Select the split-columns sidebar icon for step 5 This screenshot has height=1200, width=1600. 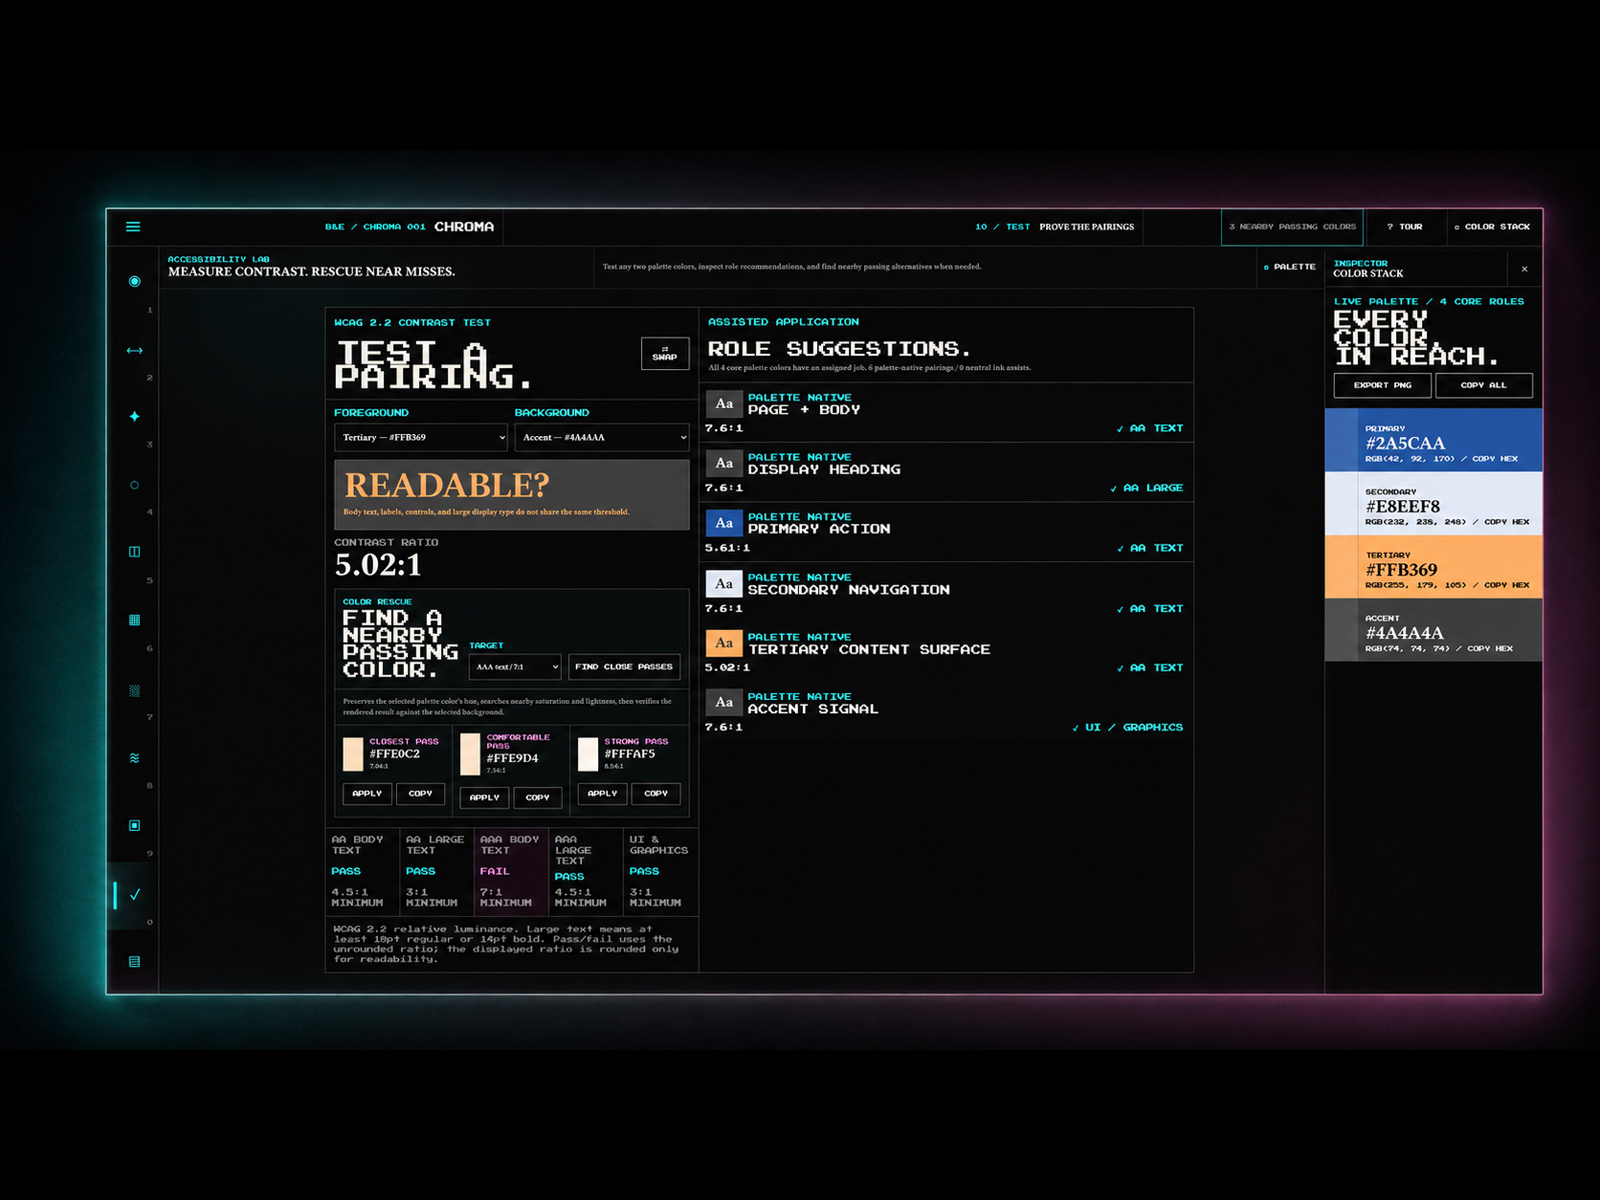pyautogui.click(x=135, y=551)
